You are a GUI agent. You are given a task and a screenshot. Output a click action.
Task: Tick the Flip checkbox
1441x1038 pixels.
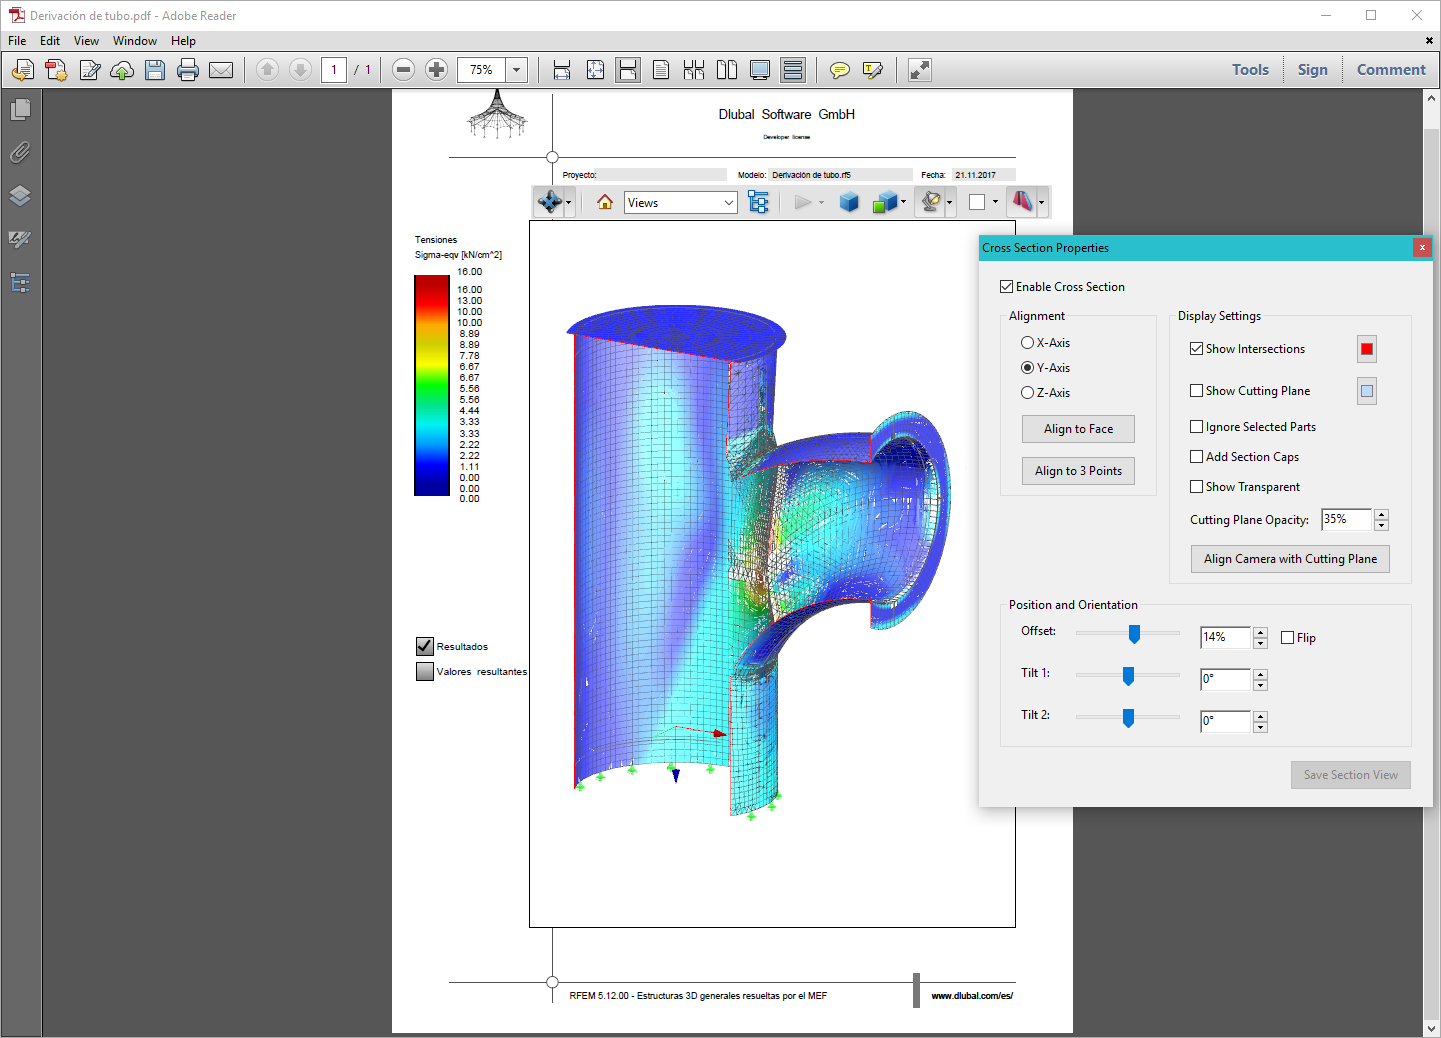pos(1287,638)
